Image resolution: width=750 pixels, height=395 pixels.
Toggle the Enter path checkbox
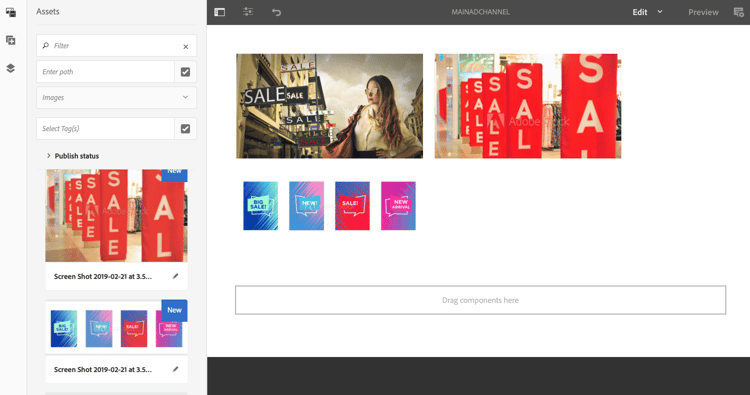(x=186, y=72)
